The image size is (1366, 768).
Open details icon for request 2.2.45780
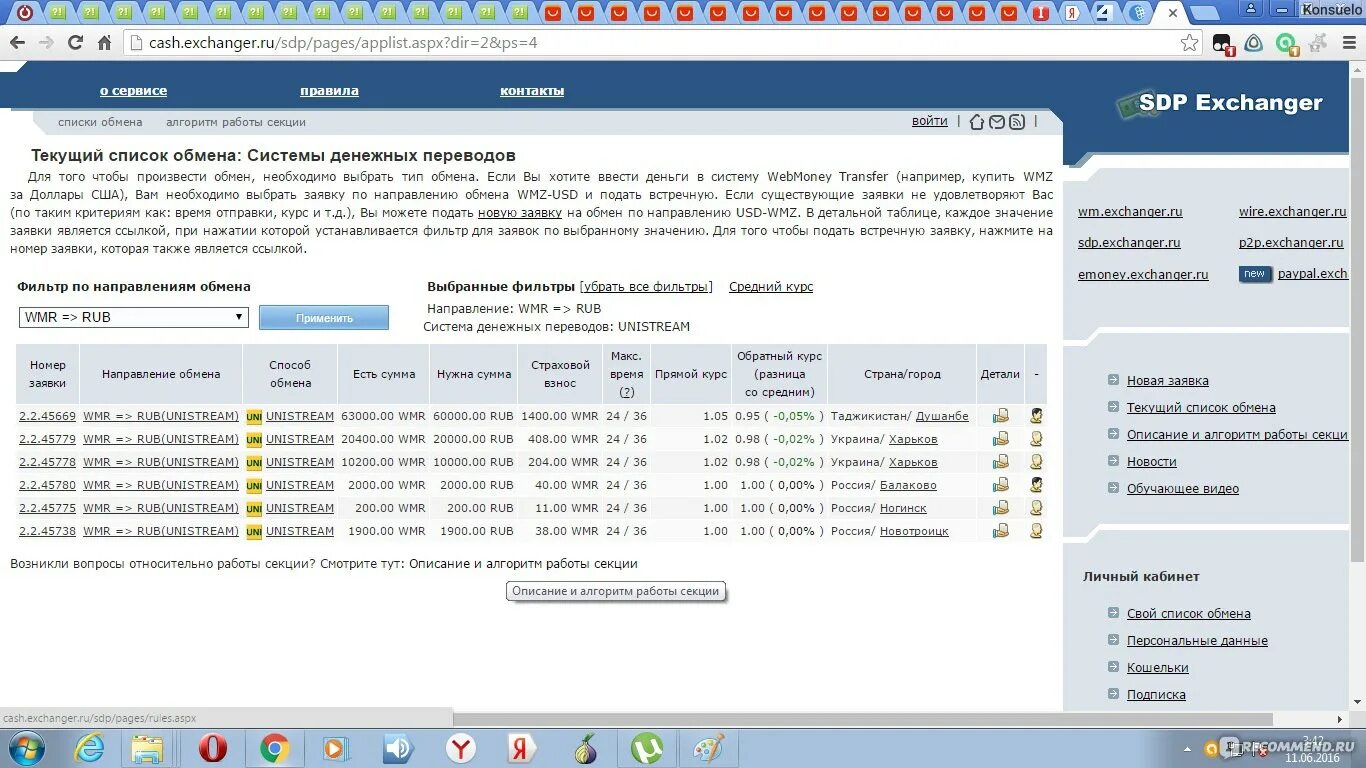(x=1000, y=485)
